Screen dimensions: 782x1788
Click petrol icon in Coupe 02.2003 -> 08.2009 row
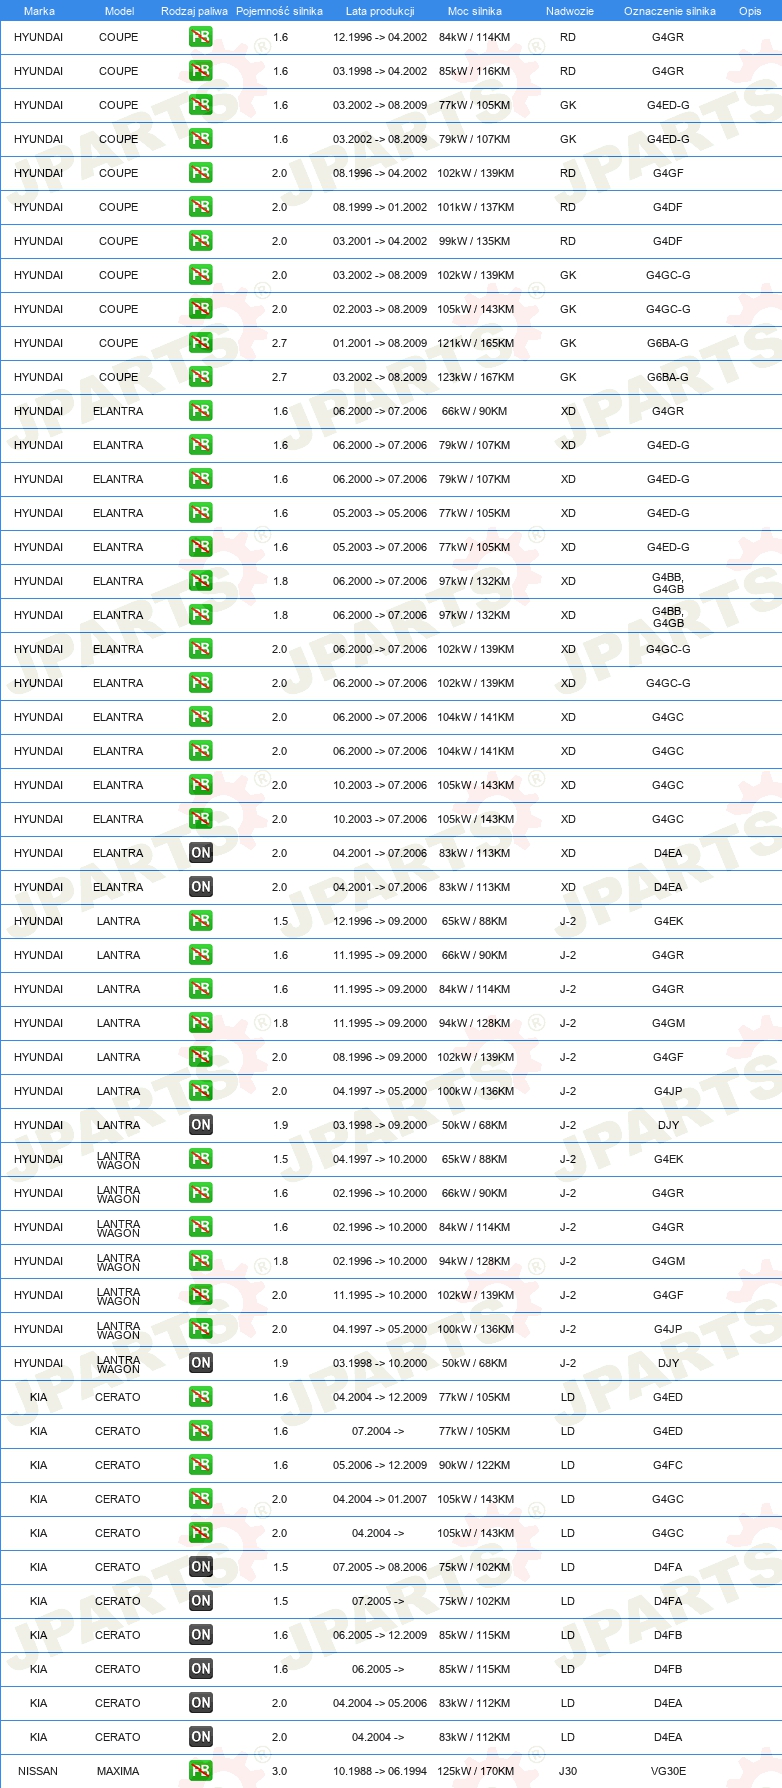coord(201,309)
